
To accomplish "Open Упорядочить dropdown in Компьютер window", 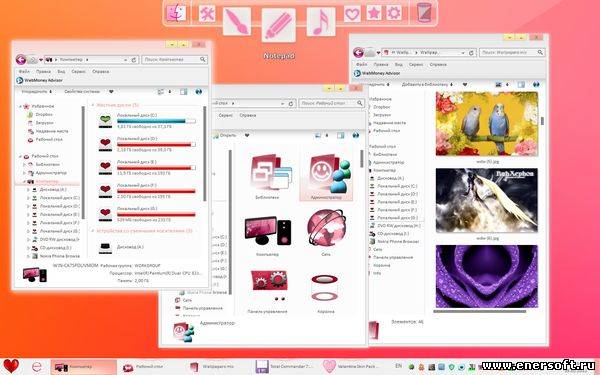I will tap(37, 92).
